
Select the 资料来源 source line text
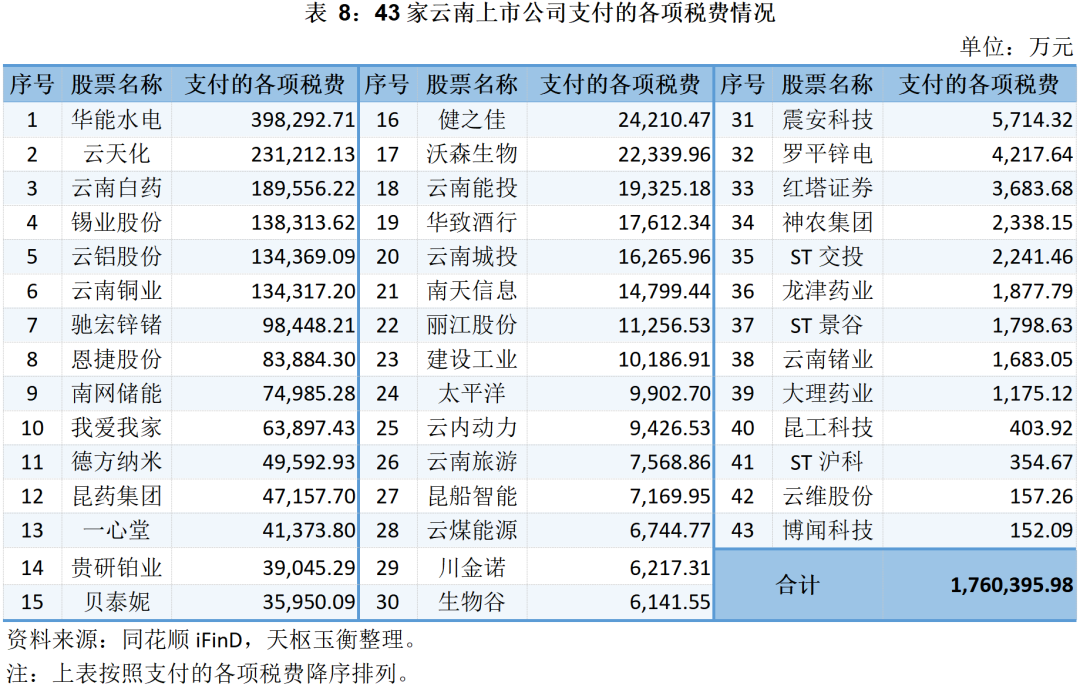pos(210,639)
